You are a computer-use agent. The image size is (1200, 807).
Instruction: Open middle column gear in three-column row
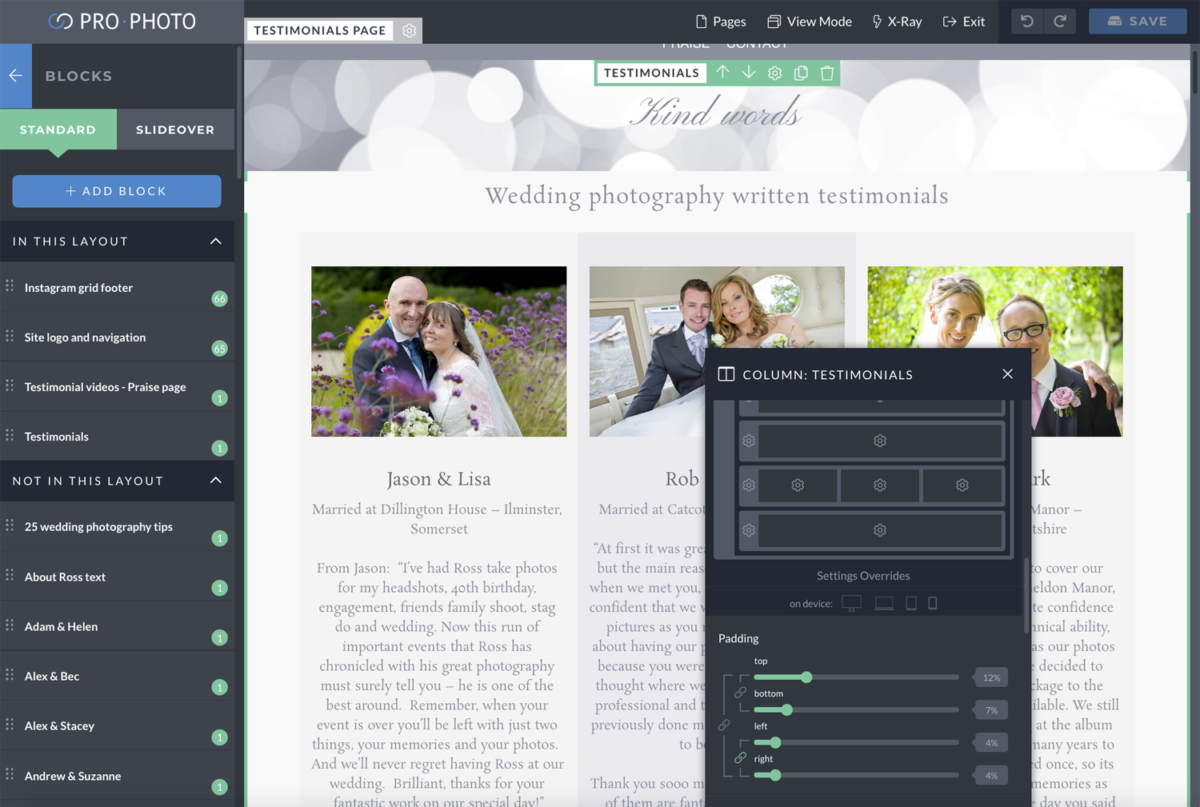[880, 485]
